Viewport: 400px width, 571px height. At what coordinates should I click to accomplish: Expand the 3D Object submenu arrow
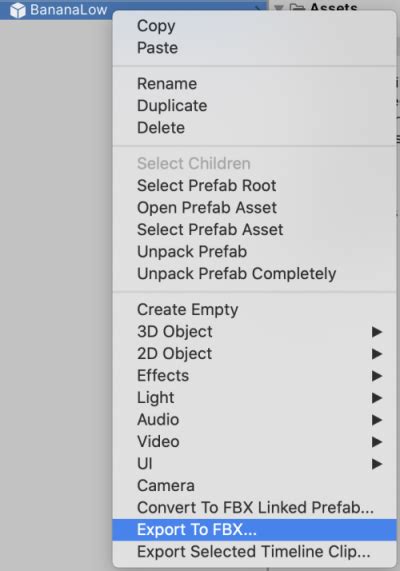(x=377, y=332)
